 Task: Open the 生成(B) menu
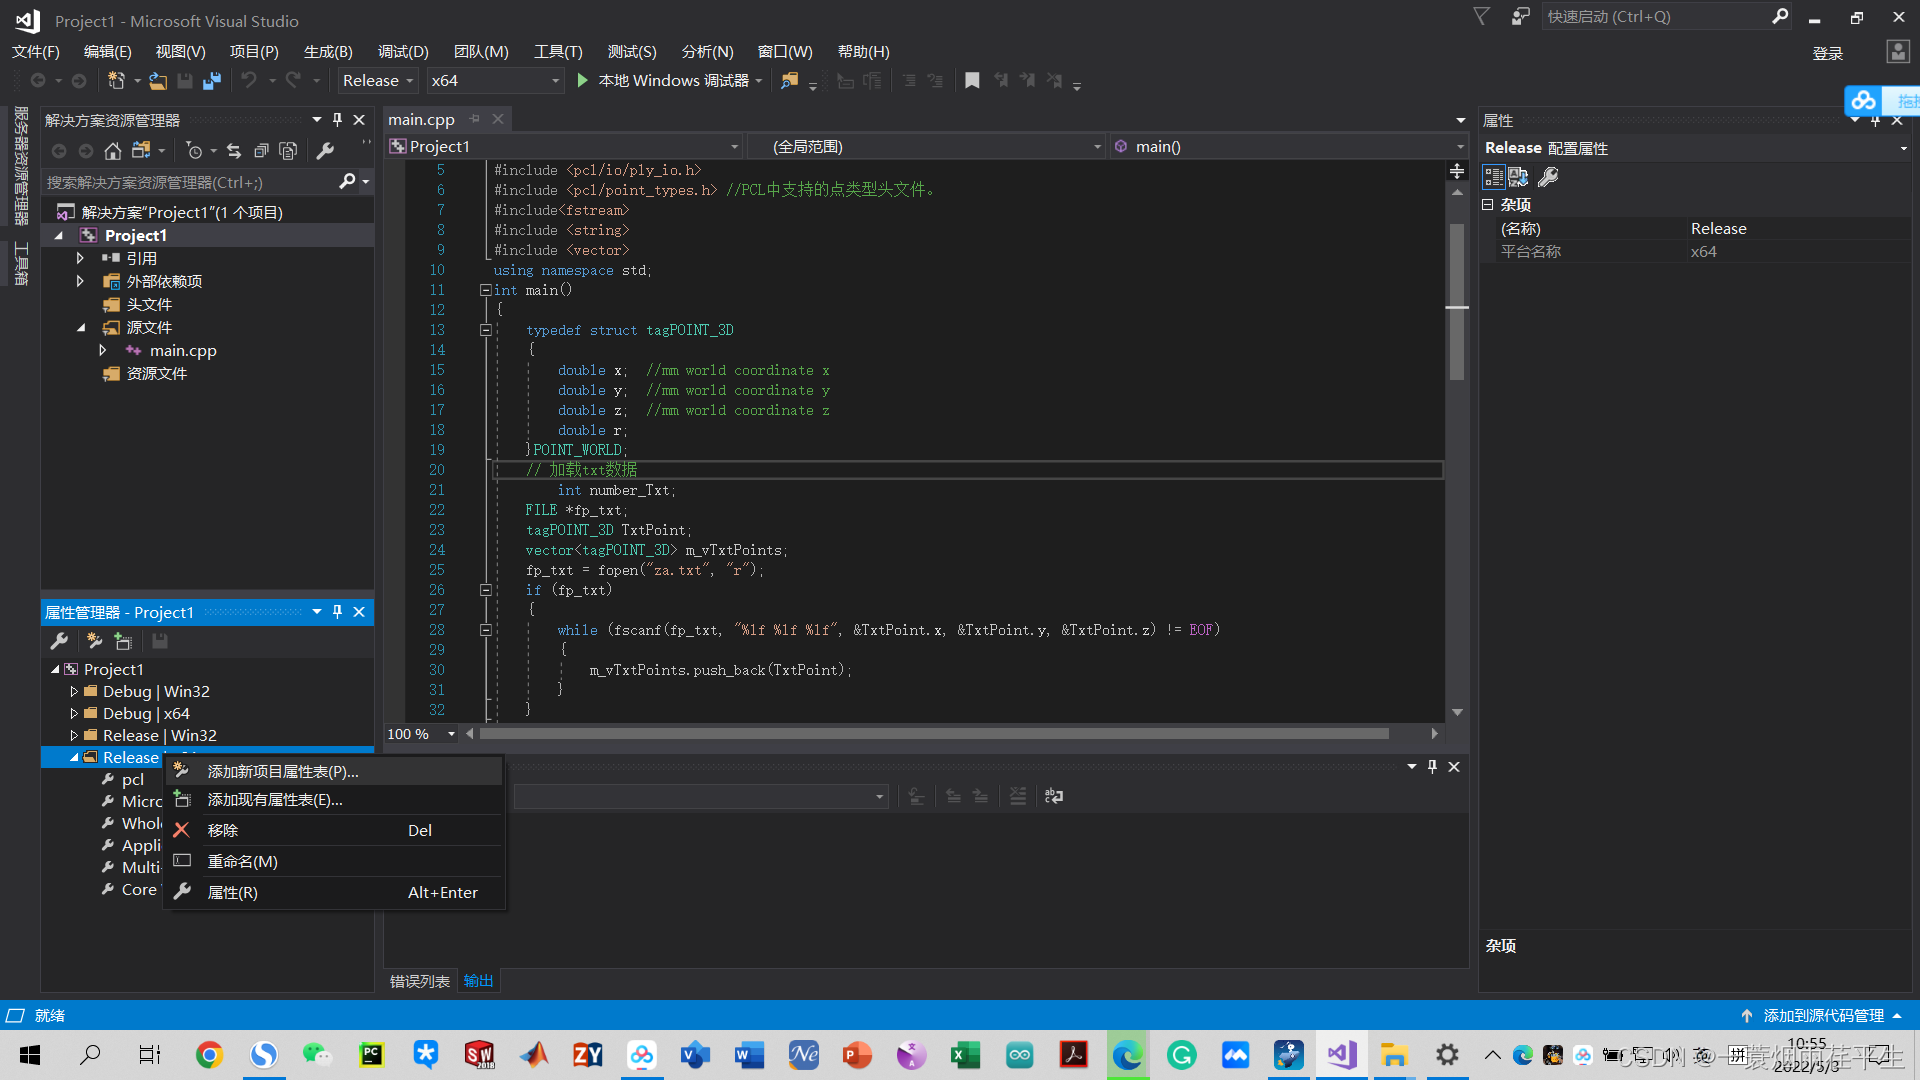tap(328, 51)
